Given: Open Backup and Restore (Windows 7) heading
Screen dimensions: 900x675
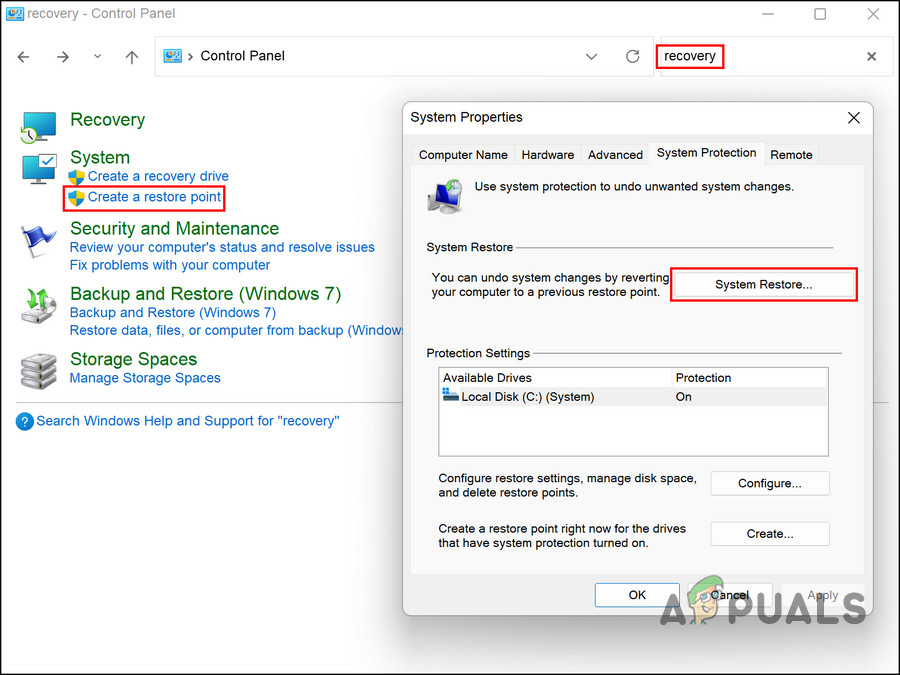Looking at the screenshot, I should tap(205, 294).
